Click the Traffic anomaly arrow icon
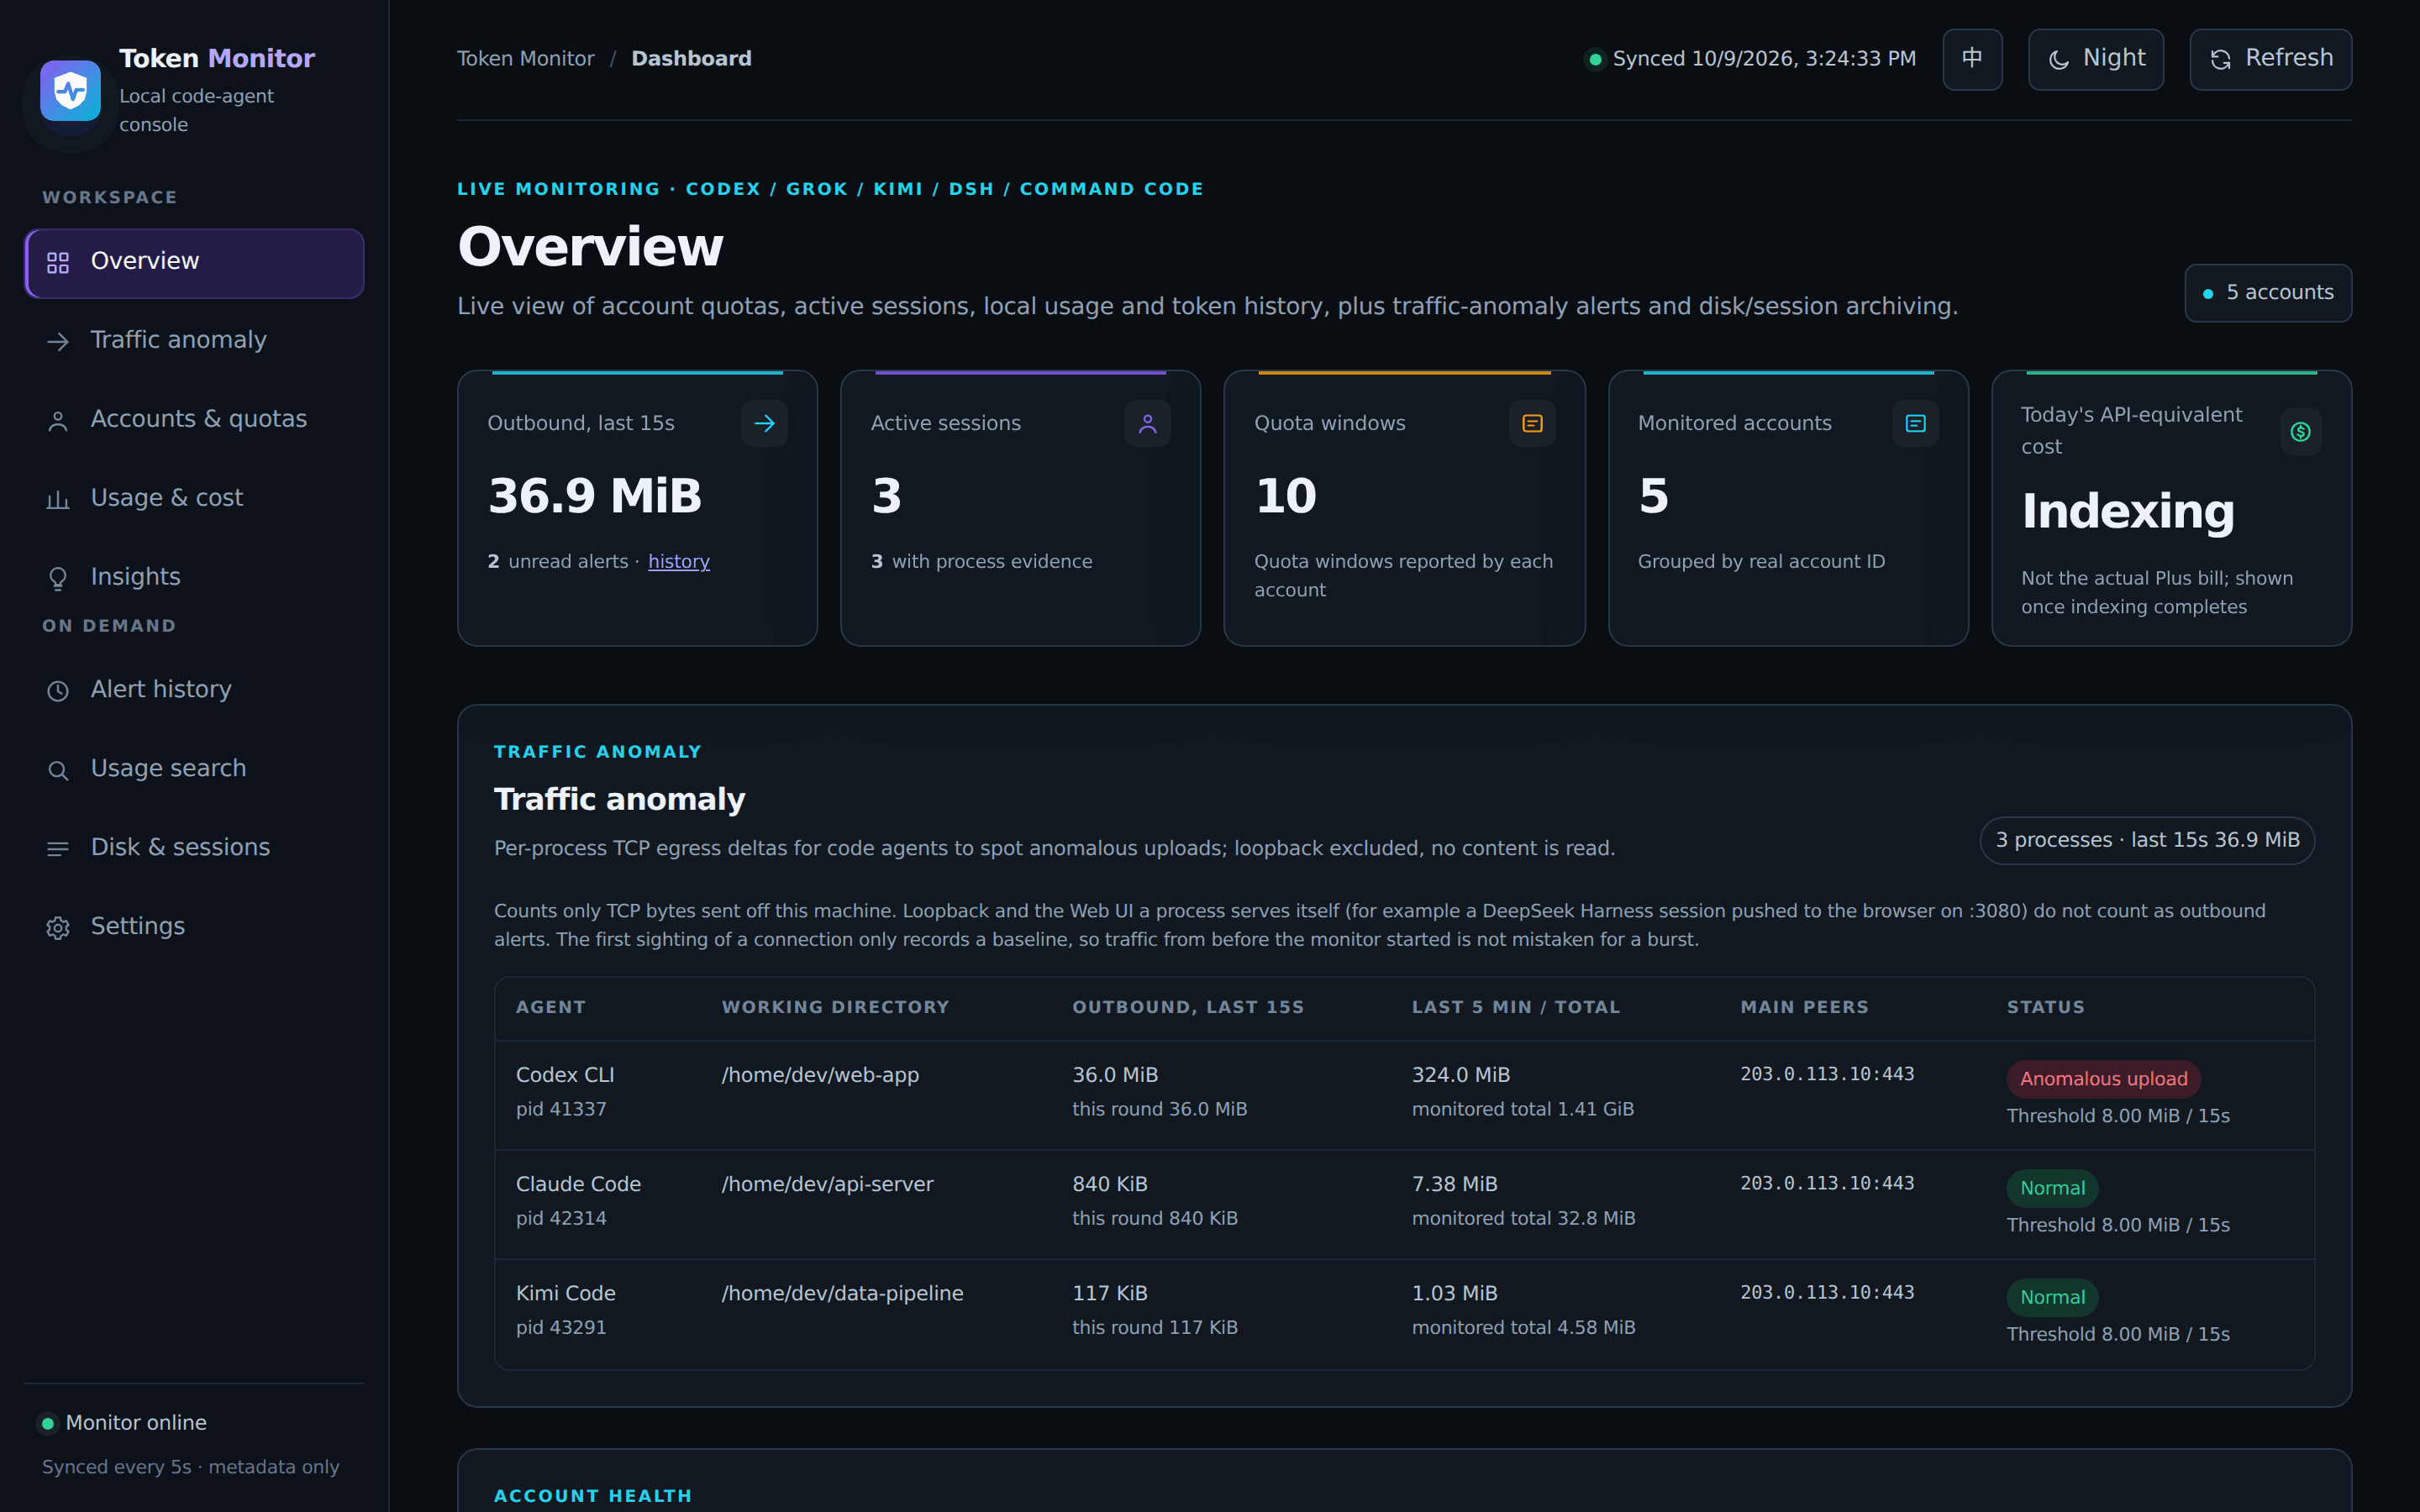The width and height of the screenshot is (2420, 1512). coord(58,342)
